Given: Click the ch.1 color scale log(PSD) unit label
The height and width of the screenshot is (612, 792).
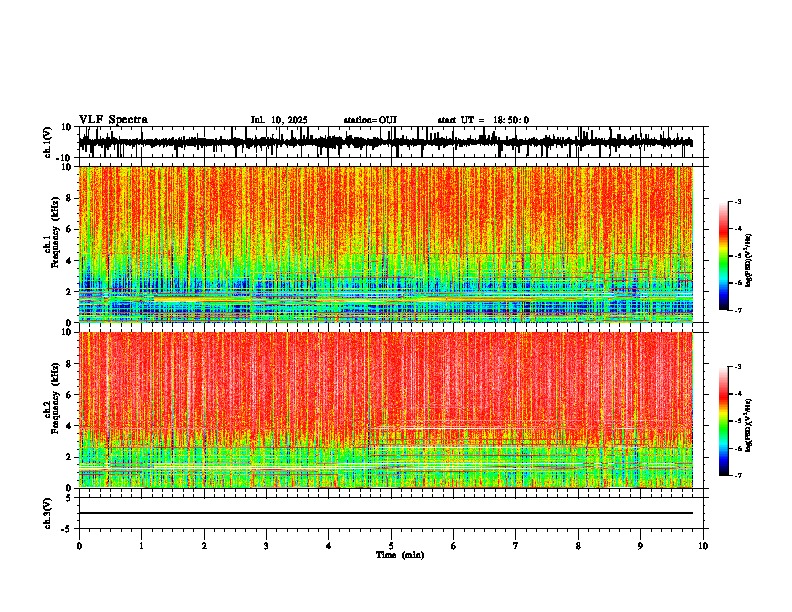Looking at the screenshot, I should click(749, 260).
